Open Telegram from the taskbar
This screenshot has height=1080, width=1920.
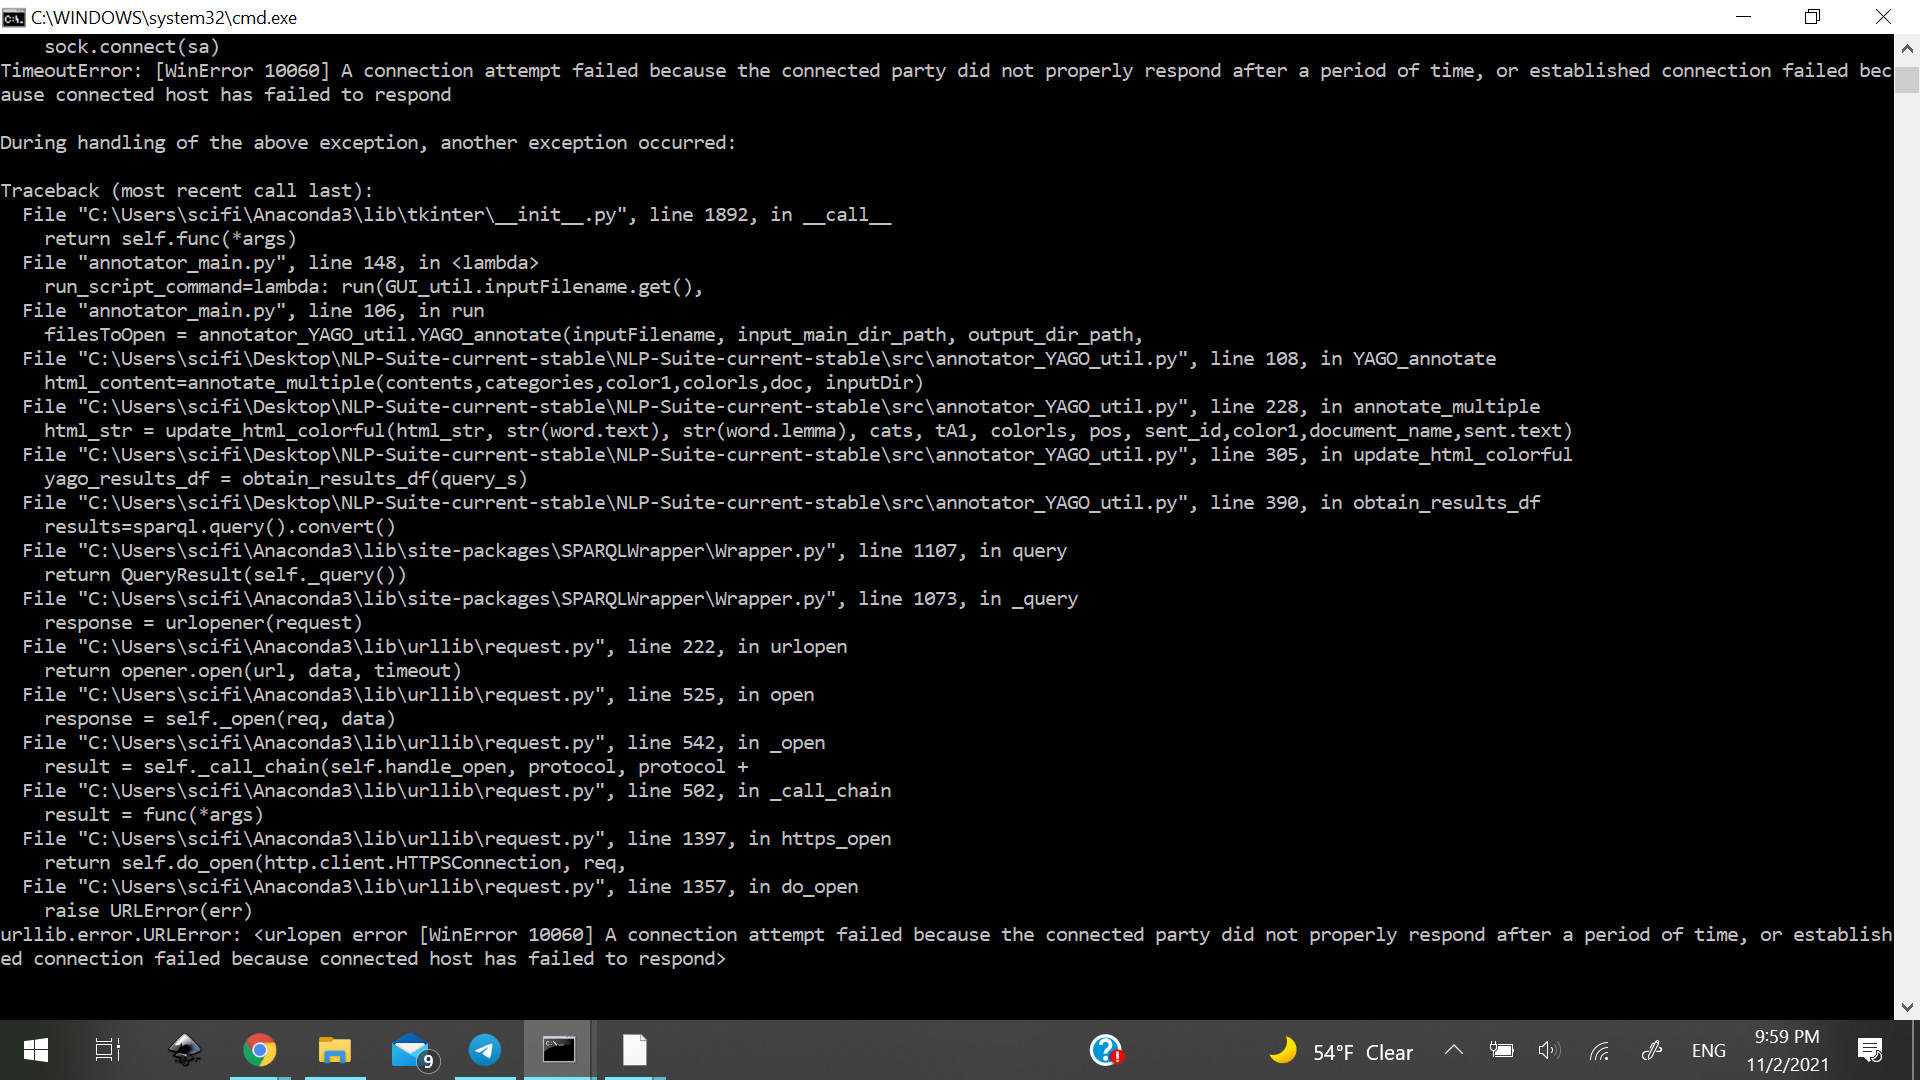(484, 1050)
